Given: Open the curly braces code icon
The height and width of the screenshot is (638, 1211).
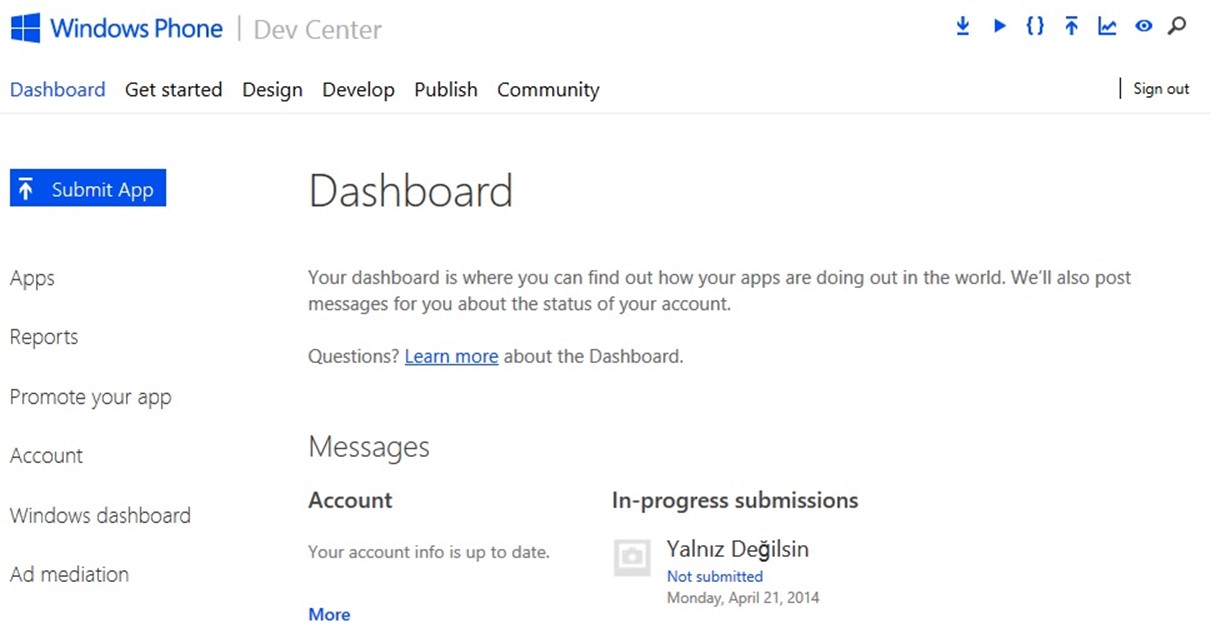Looking at the screenshot, I should pos(1035,27).
